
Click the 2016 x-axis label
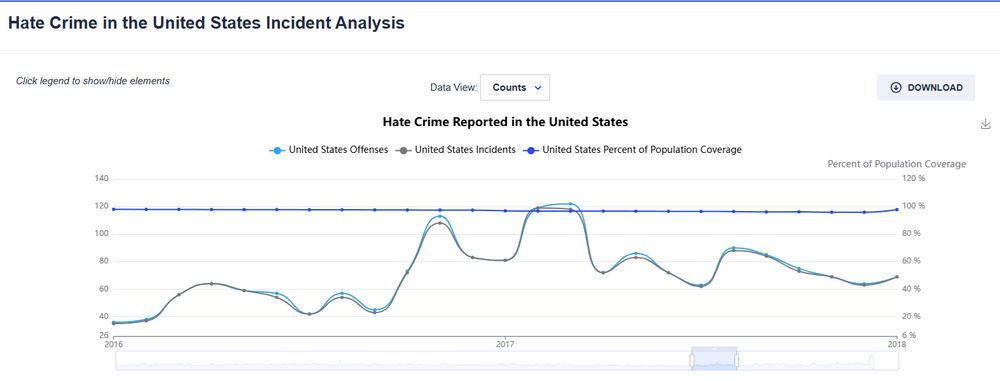click(x=114, y=344)
